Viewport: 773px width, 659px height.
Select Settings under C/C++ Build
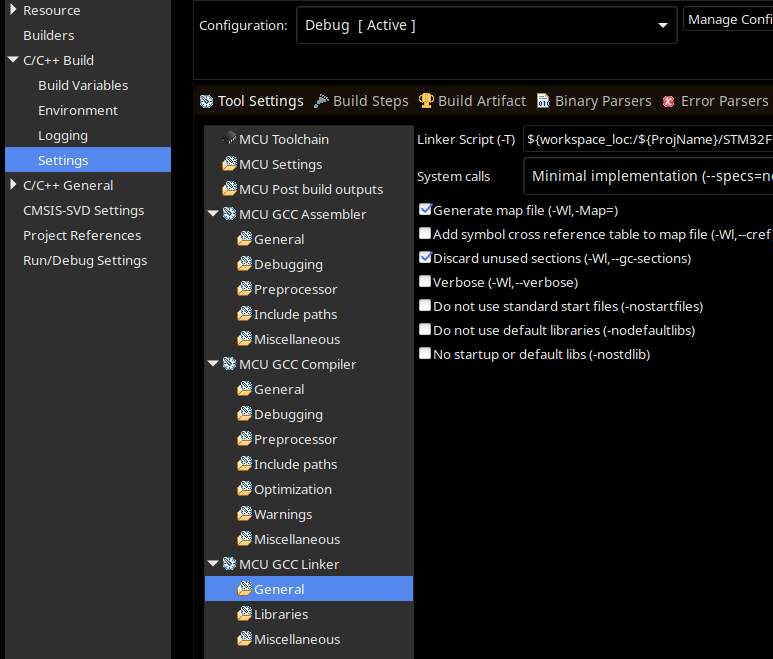88,160
